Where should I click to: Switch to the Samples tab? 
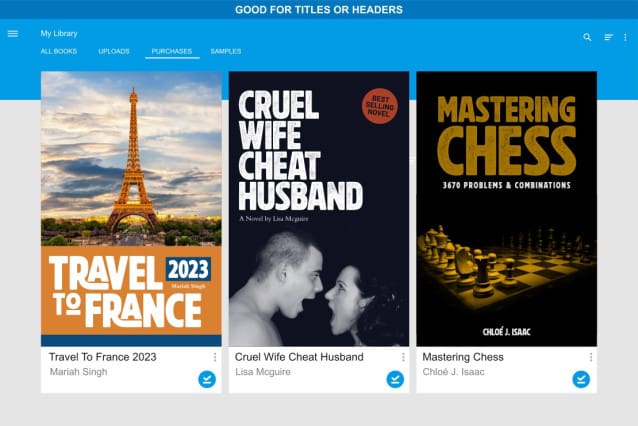click(x=226, y=51)
